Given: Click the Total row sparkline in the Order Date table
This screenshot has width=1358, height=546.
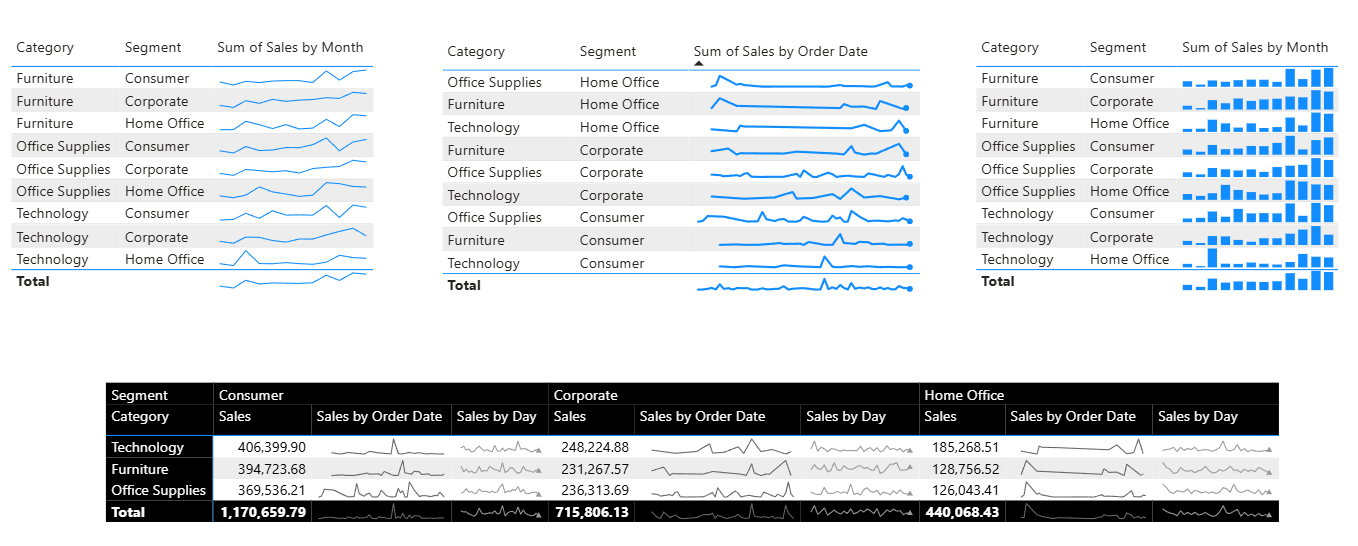Looking at the screenshot, I should [x=805, y=286].
